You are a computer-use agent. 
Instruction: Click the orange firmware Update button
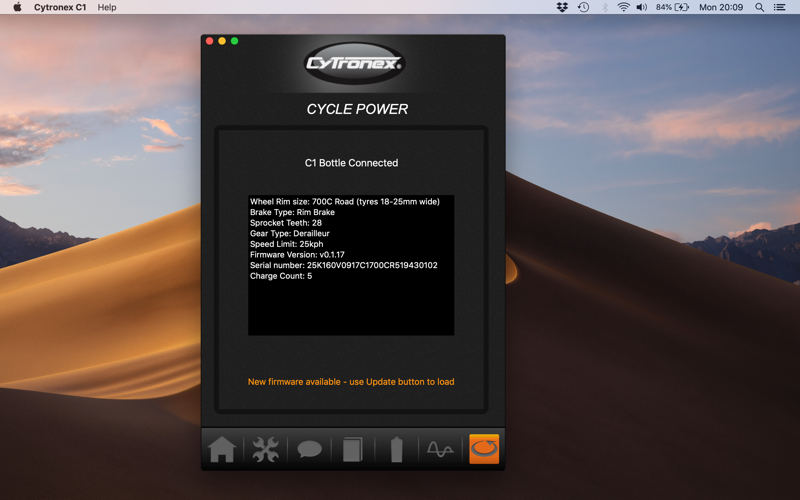pos(484,449)
